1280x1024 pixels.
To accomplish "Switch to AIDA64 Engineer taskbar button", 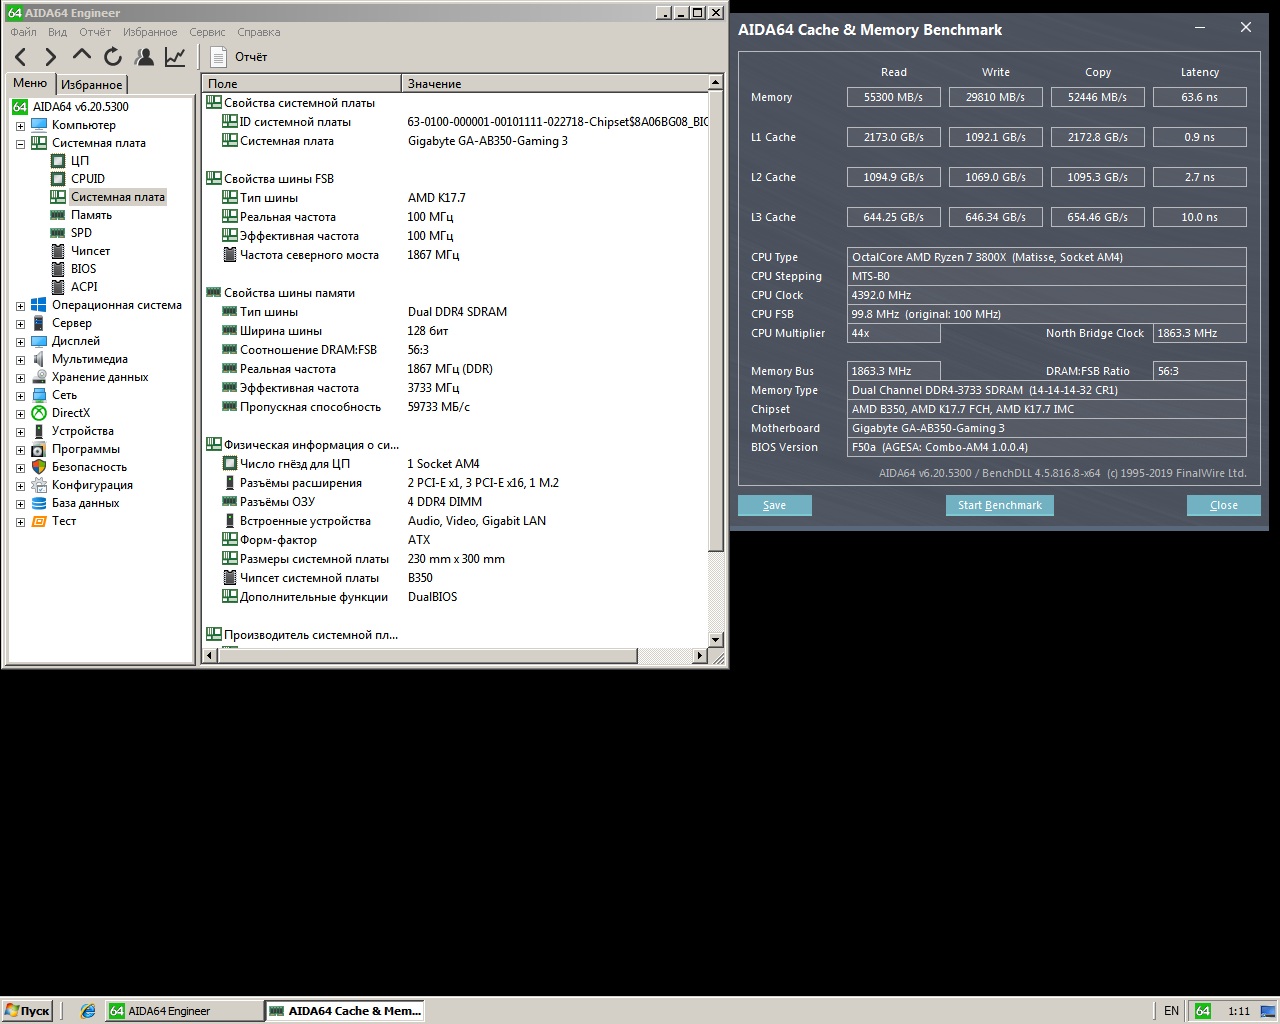I will (184, 1011).
